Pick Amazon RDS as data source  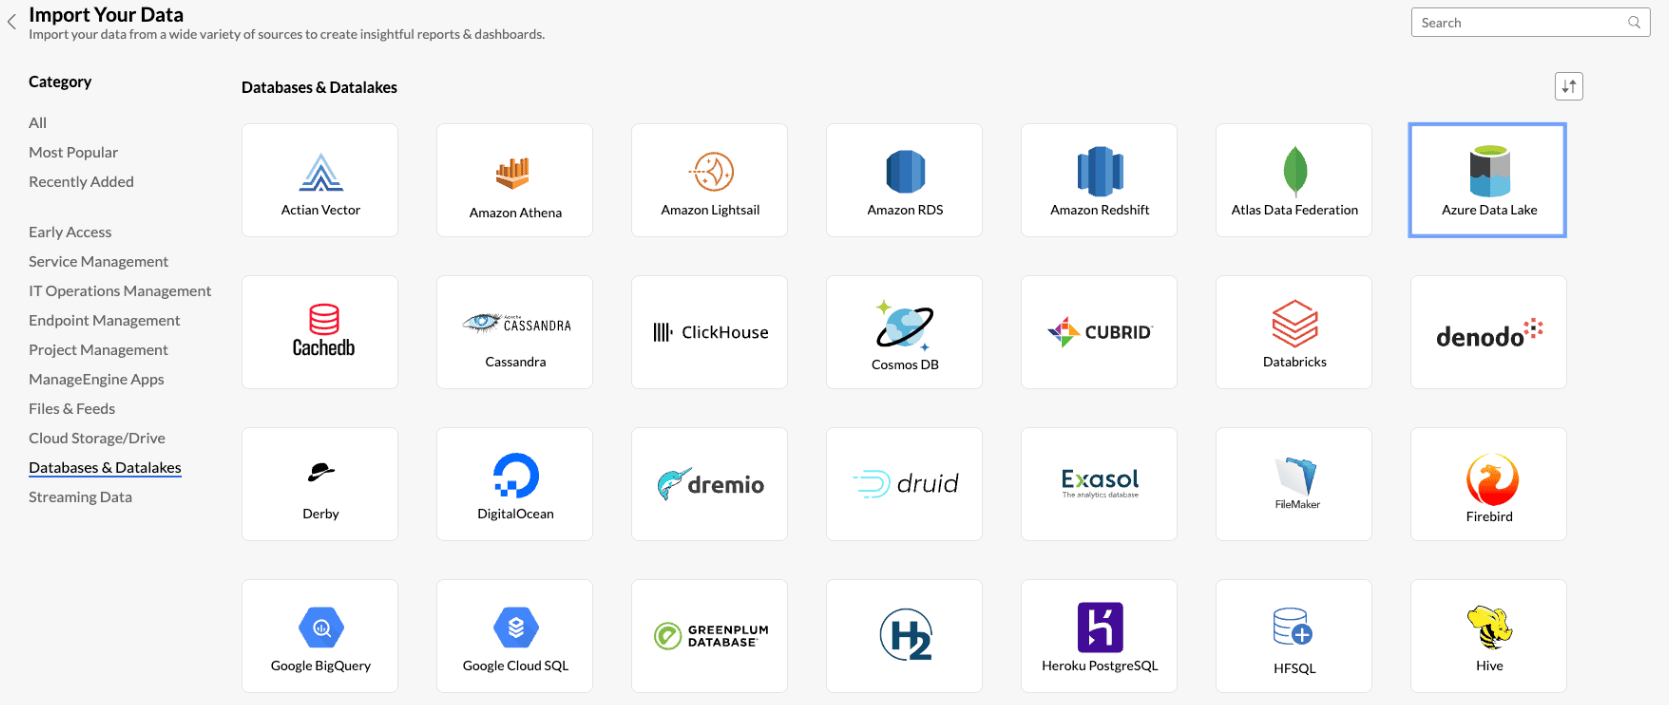tap(905, 180)
